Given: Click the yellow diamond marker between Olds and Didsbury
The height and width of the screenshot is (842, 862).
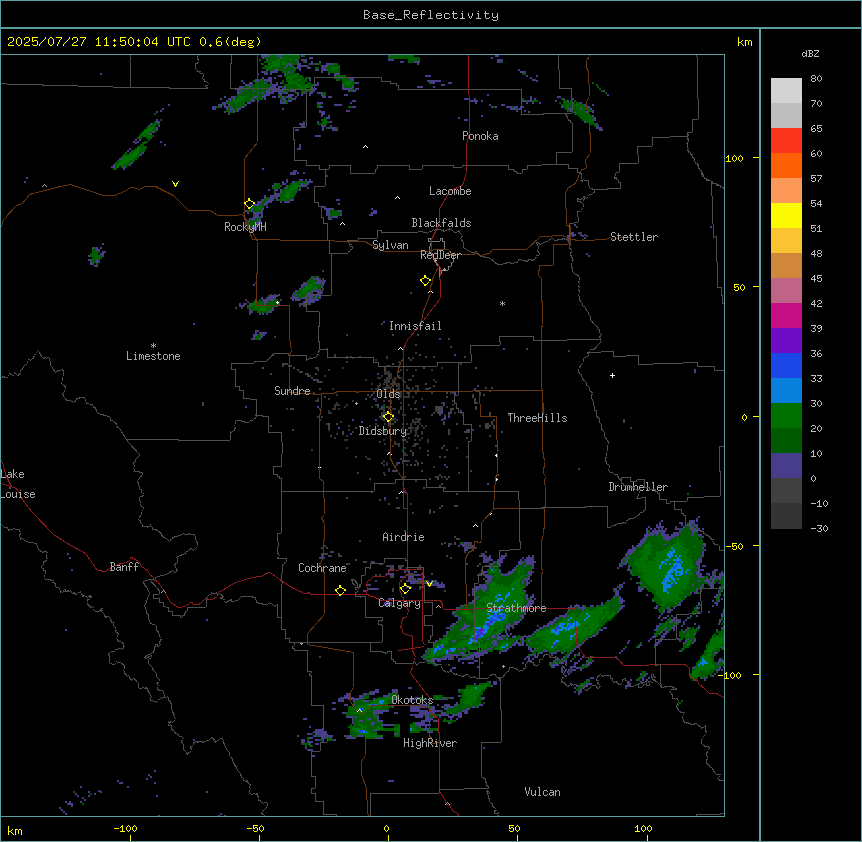Looking at the screenshot, I should [388, 417].
